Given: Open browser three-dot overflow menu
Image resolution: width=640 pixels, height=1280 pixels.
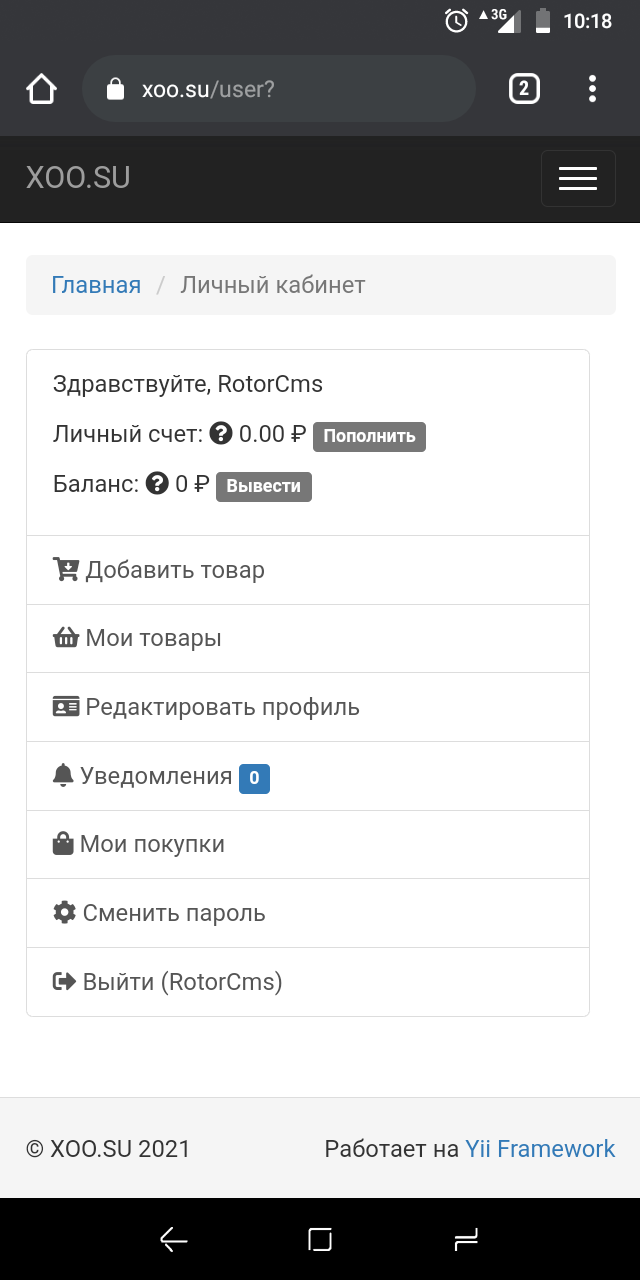Looking at the screenshot, I should [x=592, y=89].
